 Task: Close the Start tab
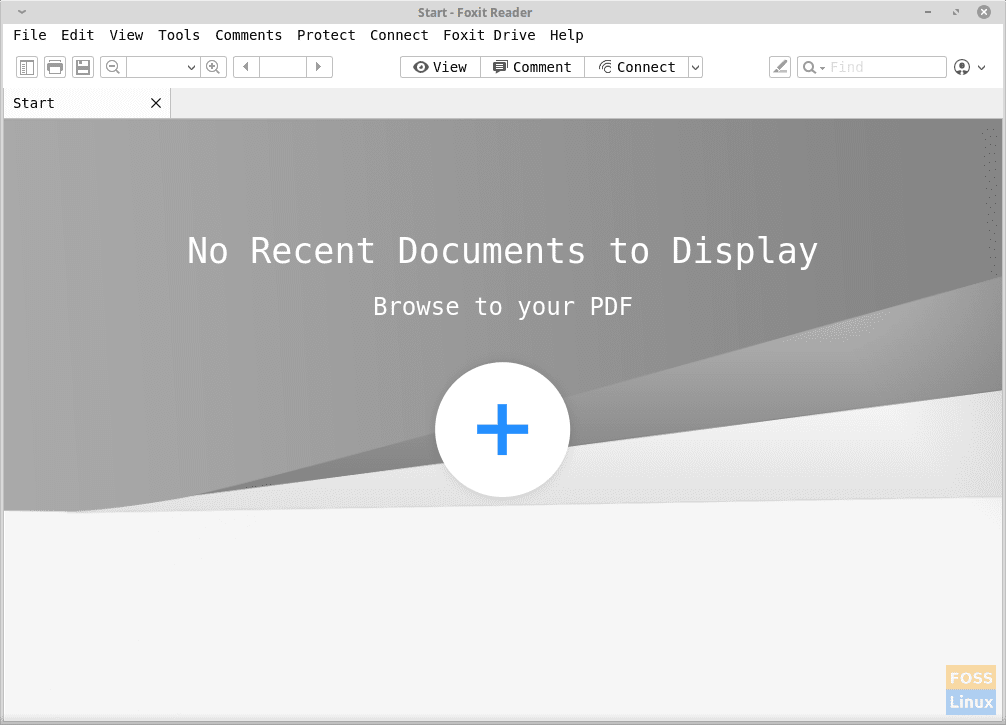(x=156, y=103)
